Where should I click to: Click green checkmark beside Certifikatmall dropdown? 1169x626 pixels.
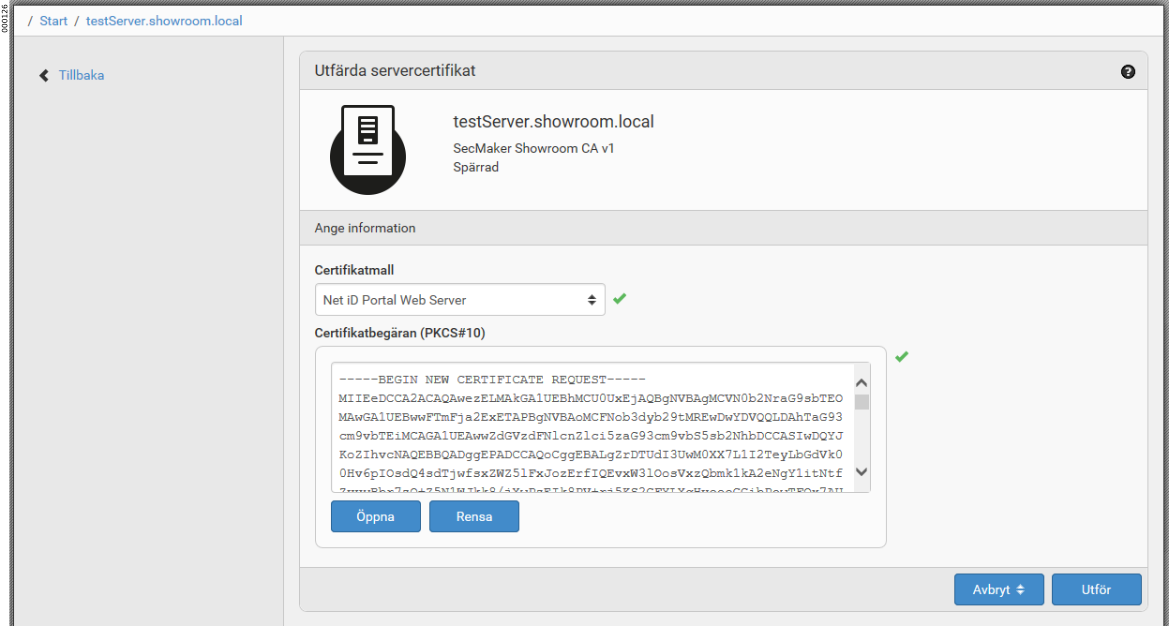620,299
